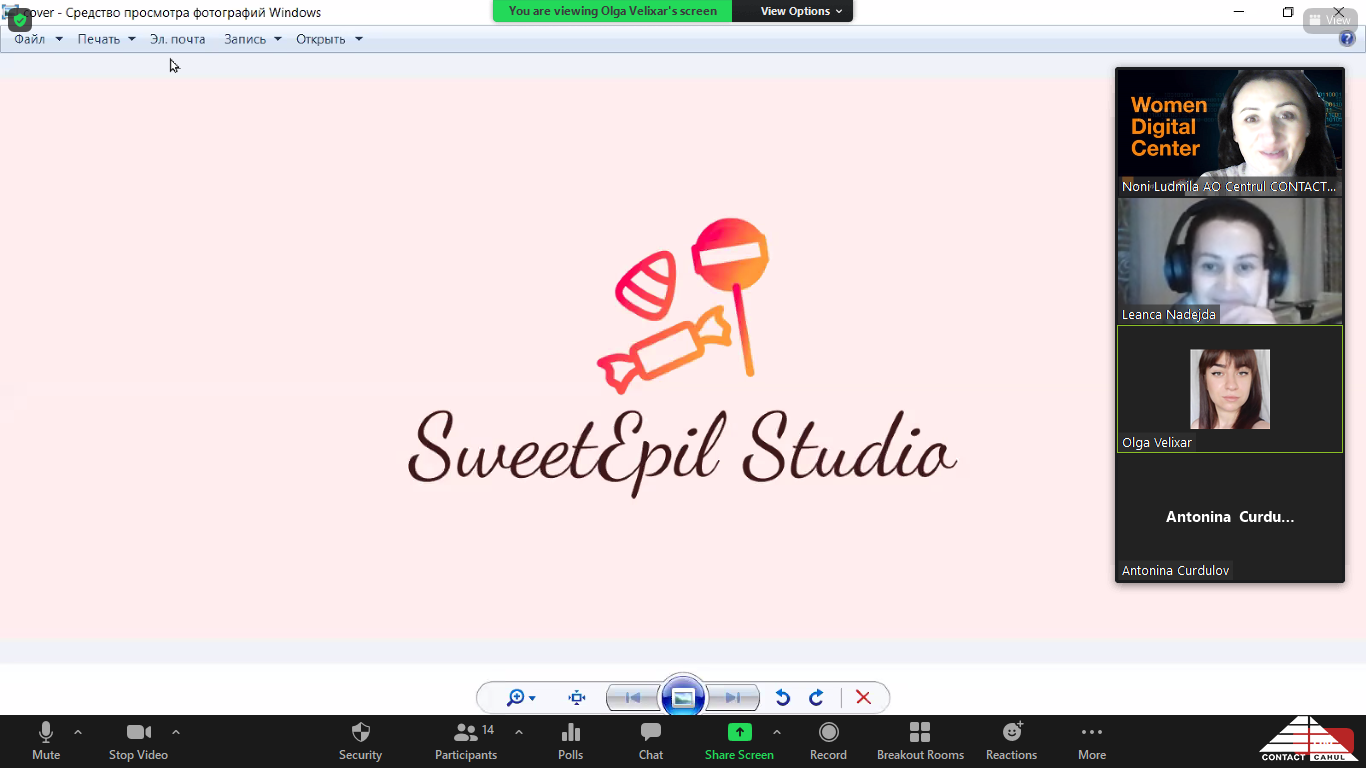Open the Security shield icon
This screenshot has width=1366, height=768.
click(361, 733)
